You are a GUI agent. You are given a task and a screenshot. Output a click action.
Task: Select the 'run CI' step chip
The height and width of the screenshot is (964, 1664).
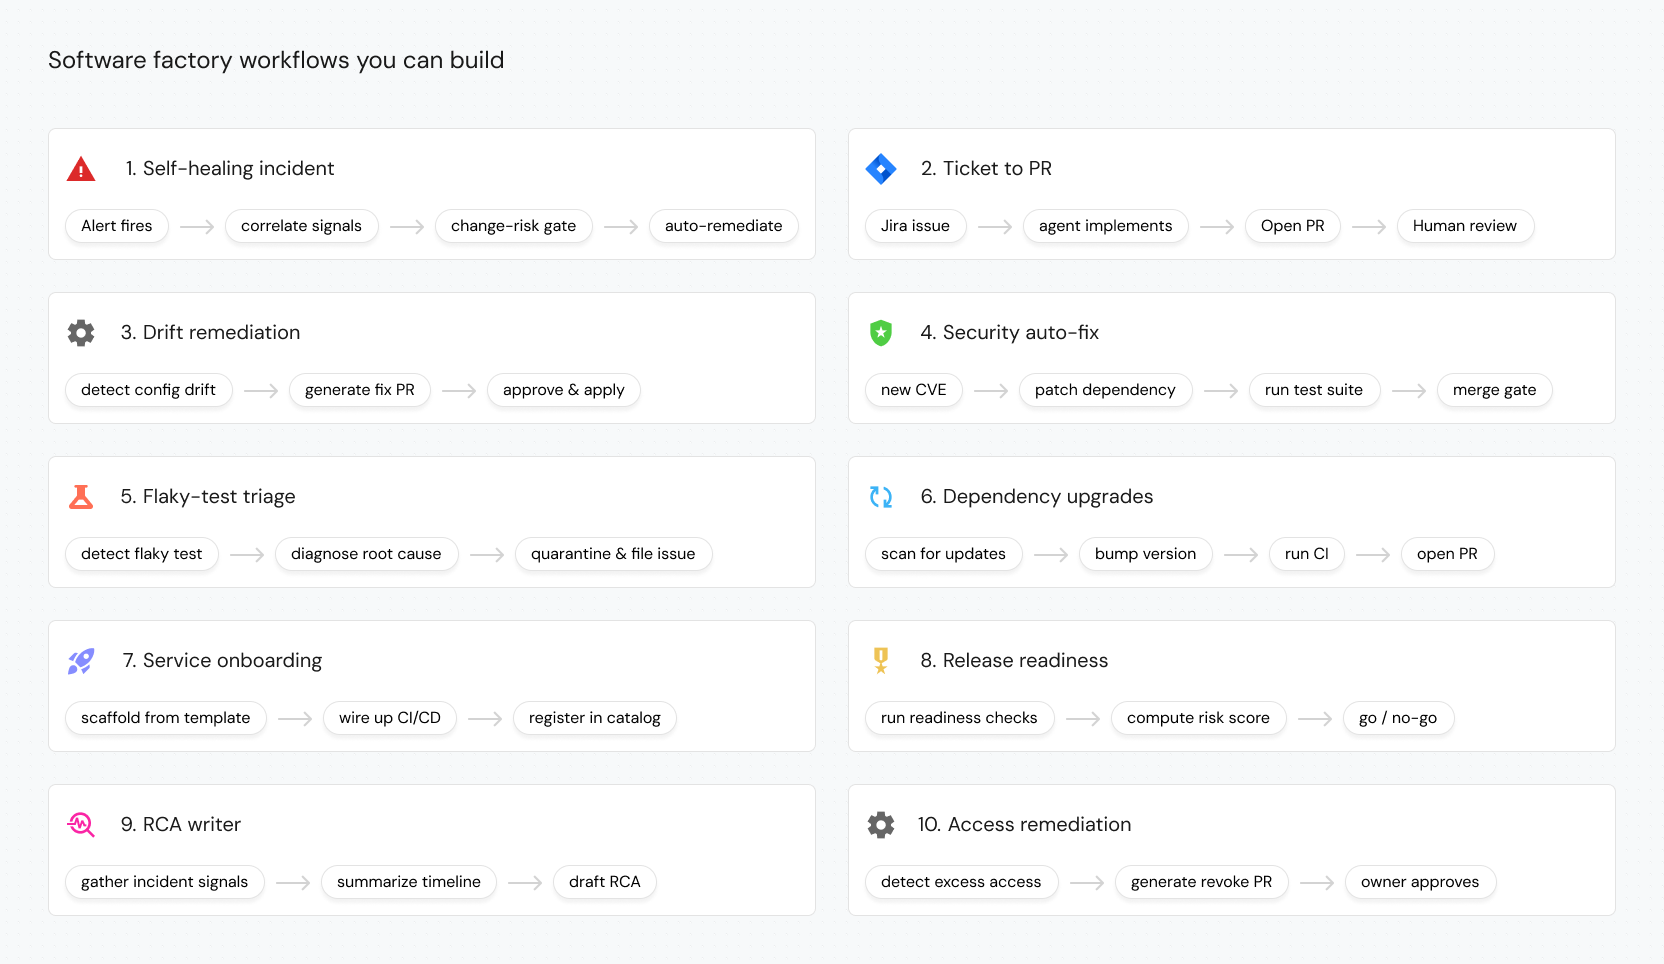1307,554
